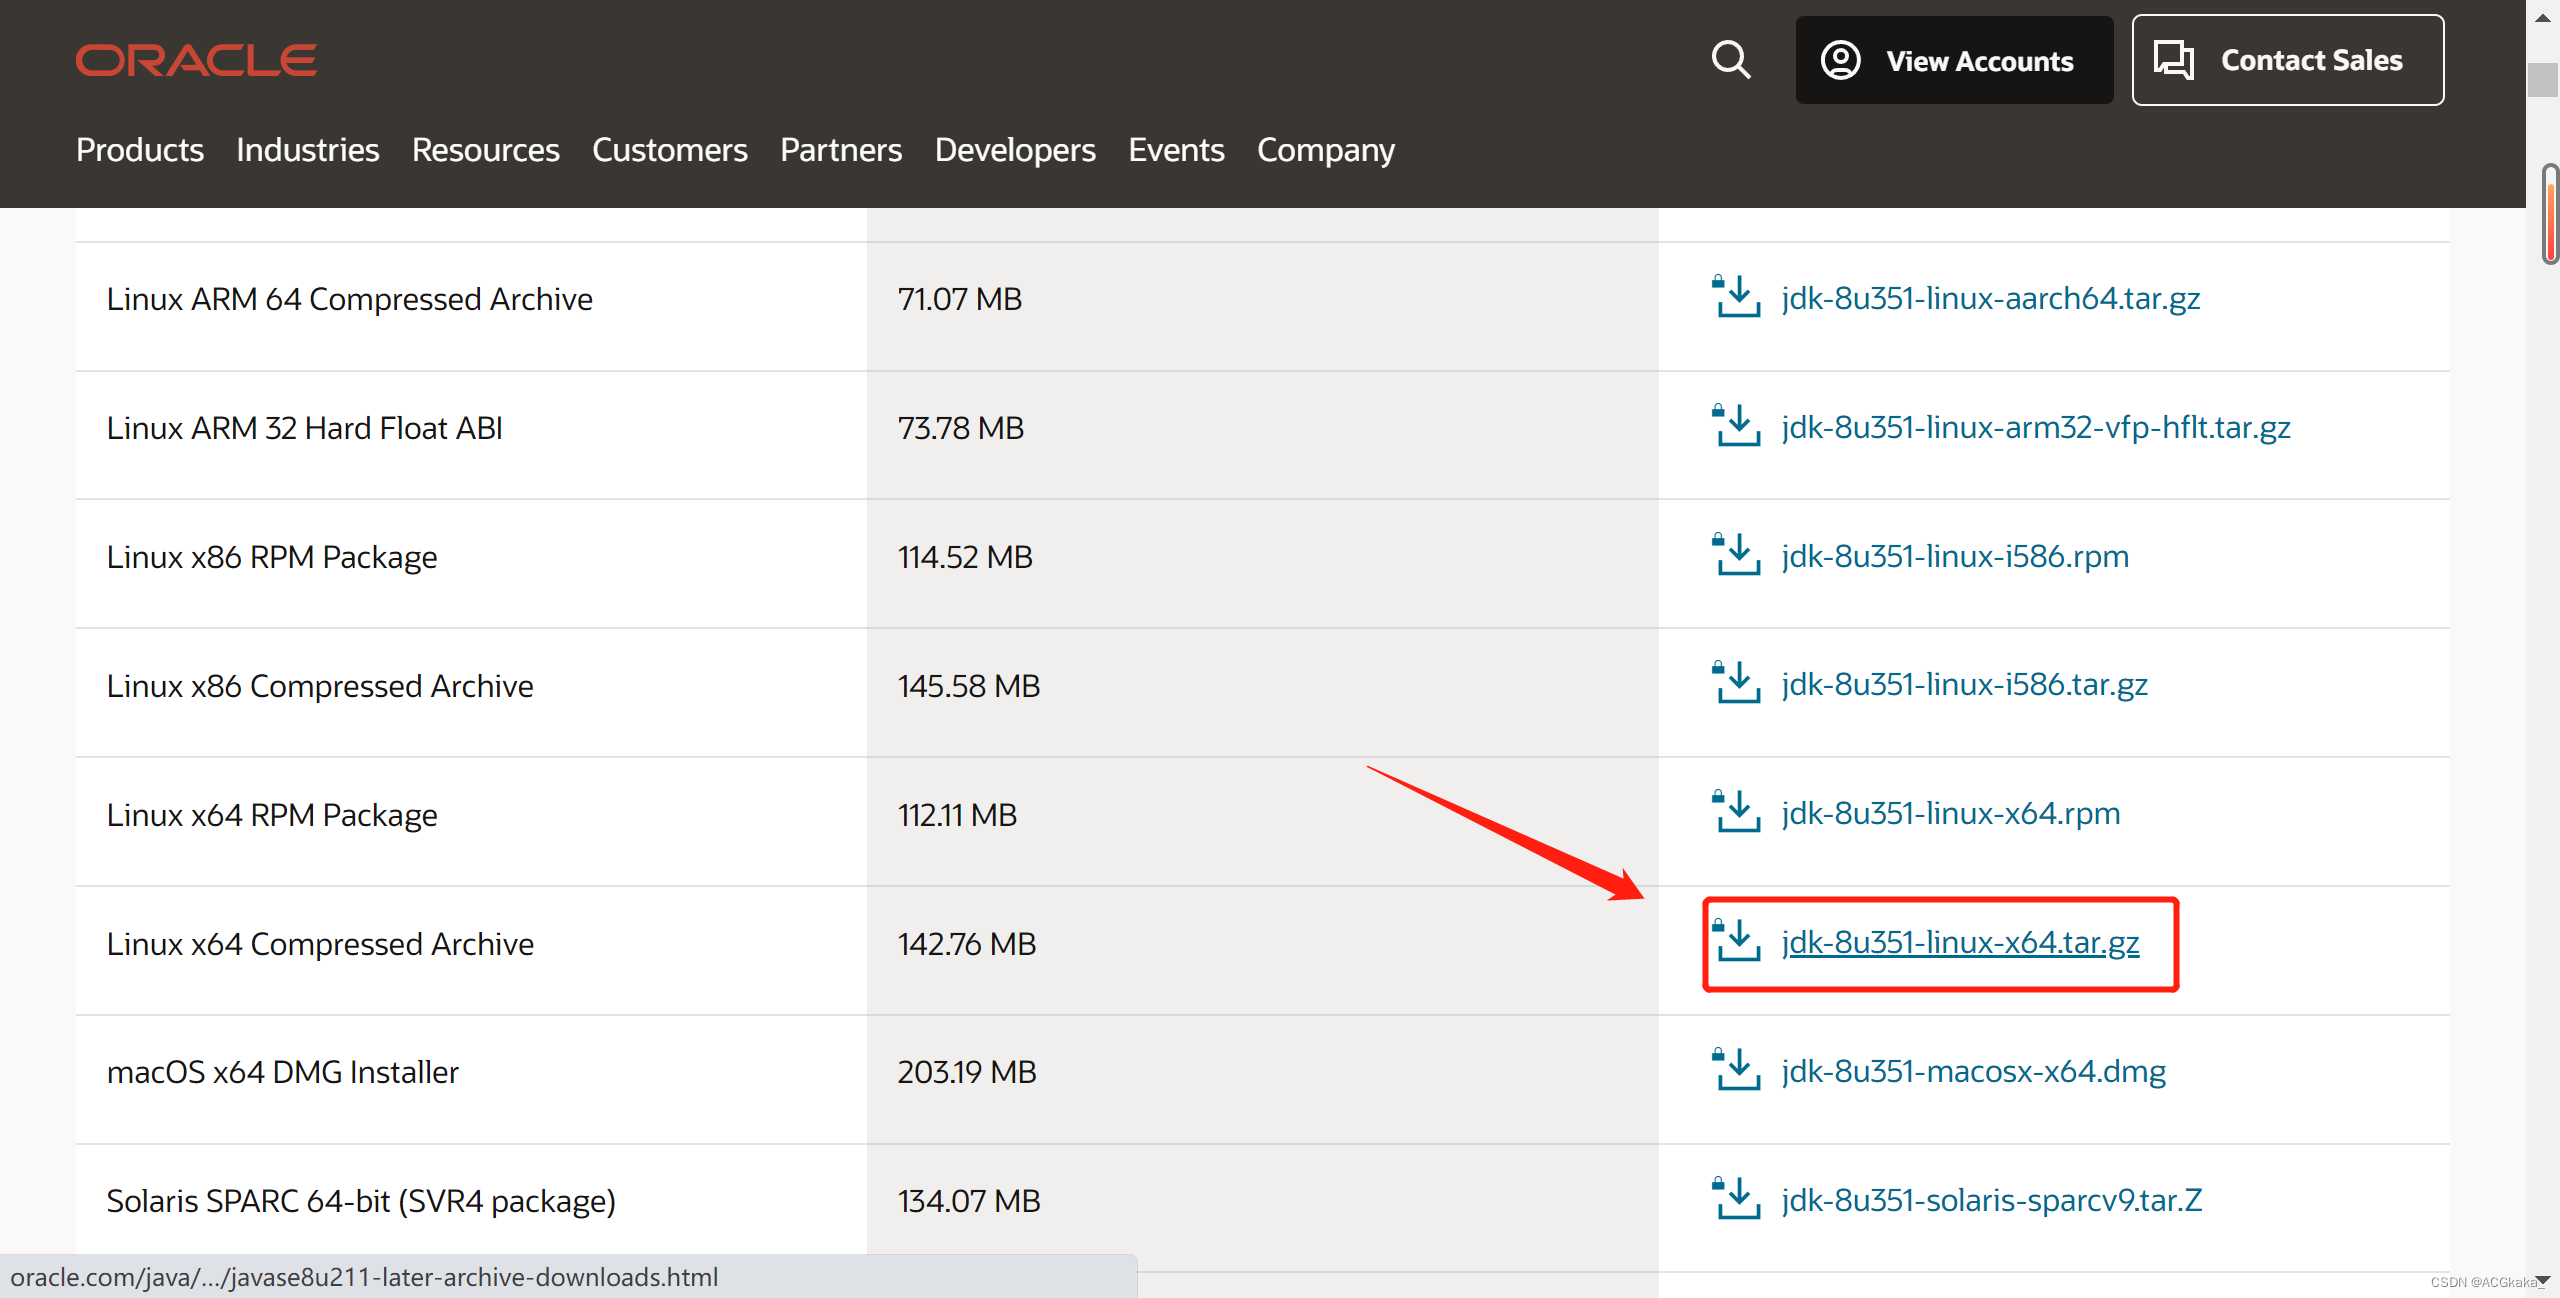Select 'Linux x86 RPM Package' text
This screenshot has width=2560, height=1298.
(x=272, y=557)
